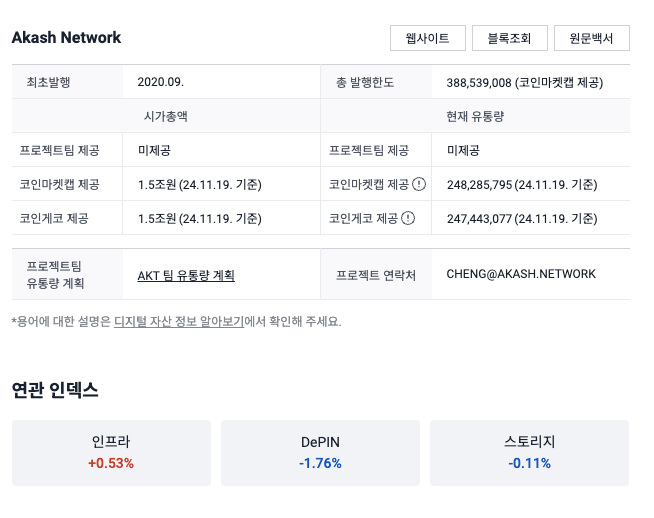
Task: Click the 프로젝트 연락처 label
Action: point(376,275)
